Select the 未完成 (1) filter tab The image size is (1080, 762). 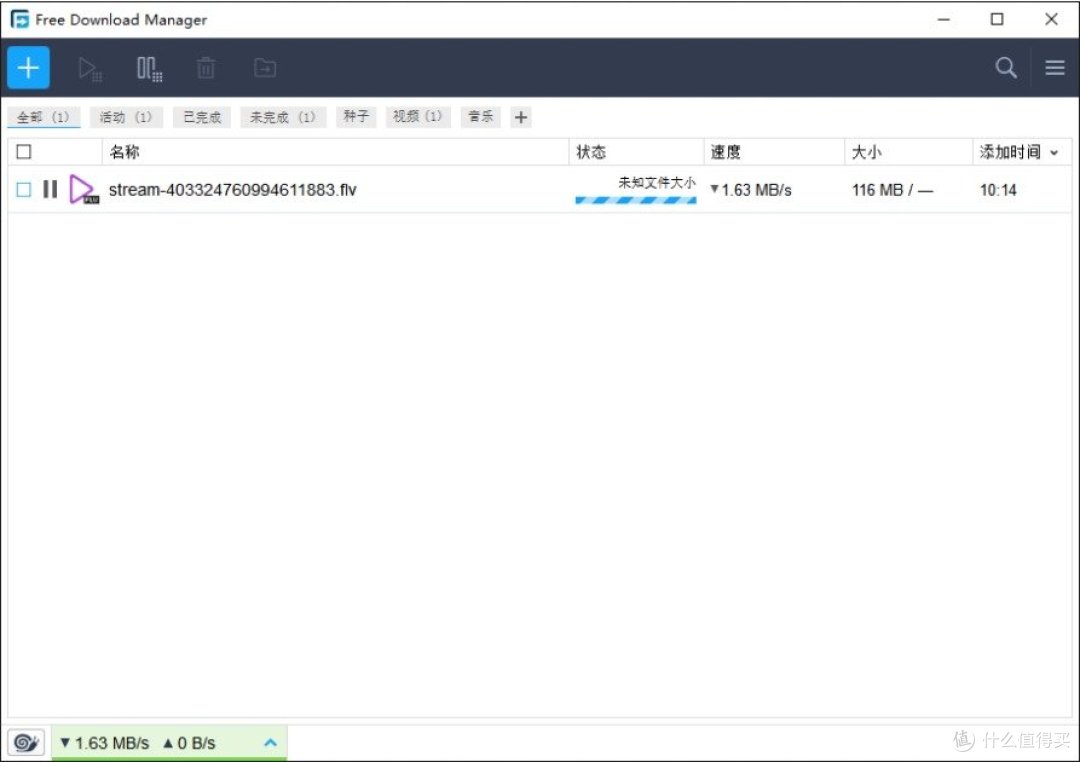point(282,117)
